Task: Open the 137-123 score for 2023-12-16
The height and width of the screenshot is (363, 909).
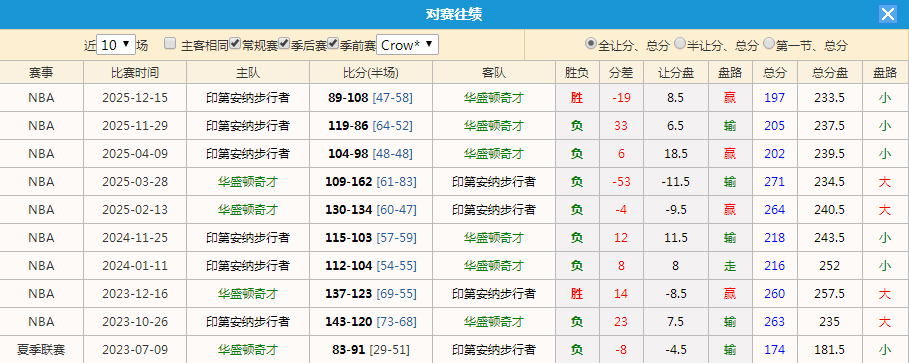Action: click(x=348, y=293)
